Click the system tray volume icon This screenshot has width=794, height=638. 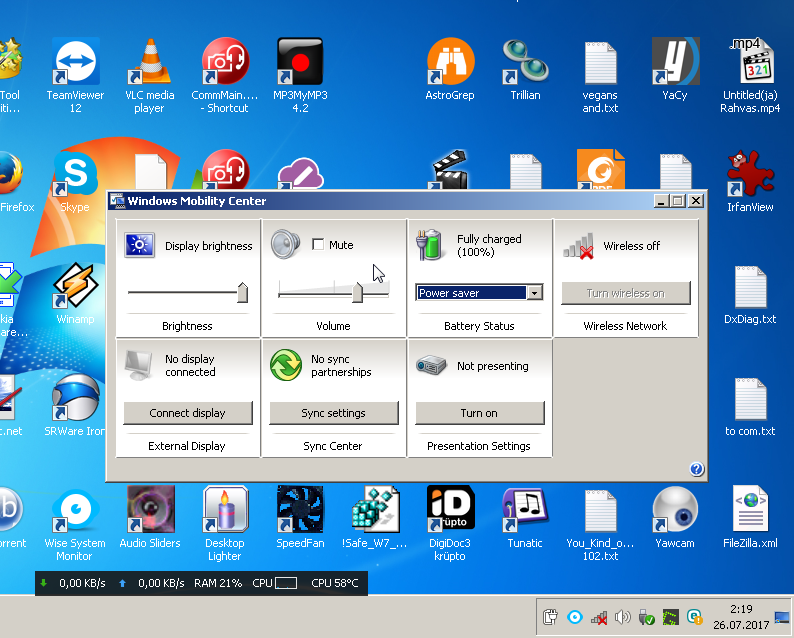coord(622,617)
